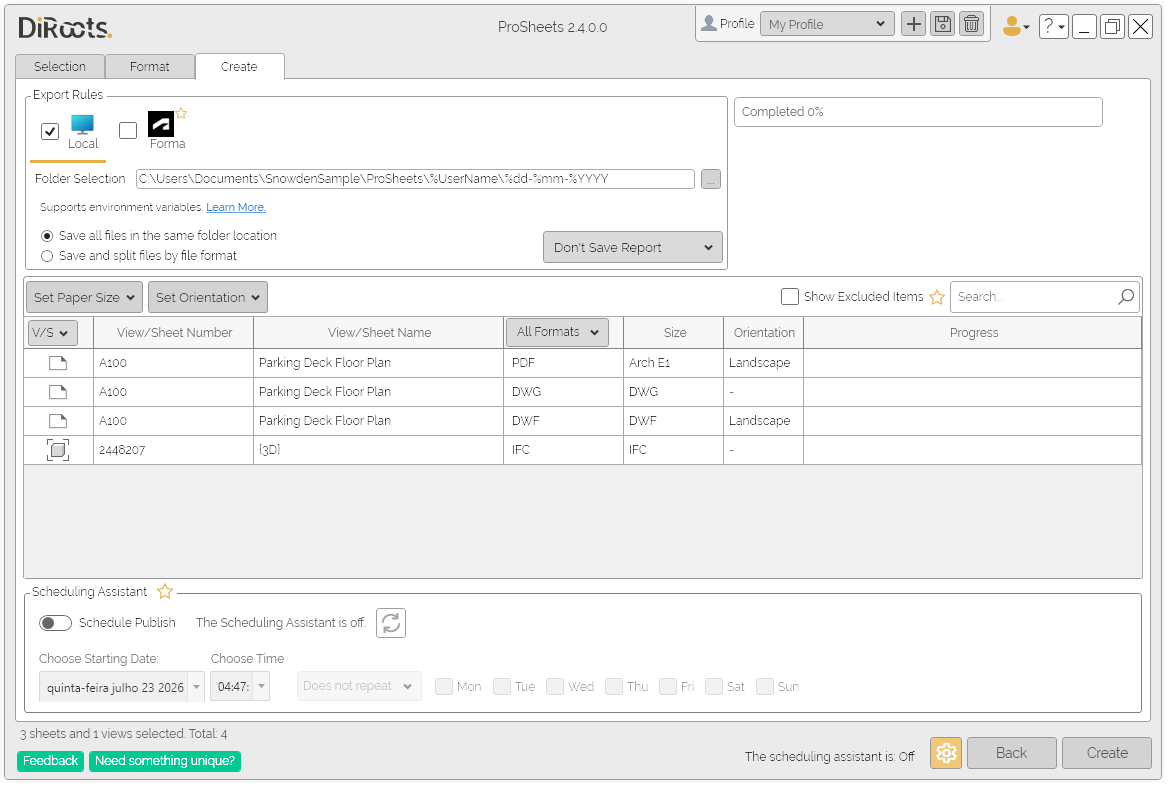Save the current profile with the floppy disk icon
Viewport: 1168px width, 786px height.
point(942,25)
